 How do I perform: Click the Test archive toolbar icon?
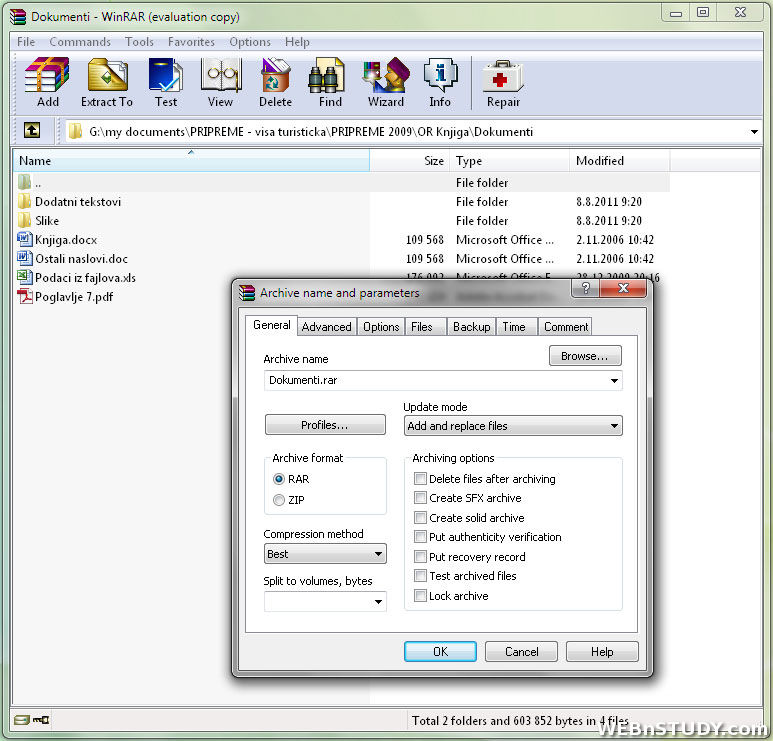(x=166, y=75)
